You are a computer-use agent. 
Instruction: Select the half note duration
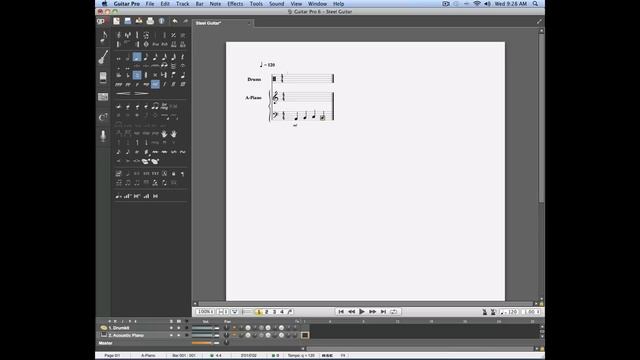128,57
